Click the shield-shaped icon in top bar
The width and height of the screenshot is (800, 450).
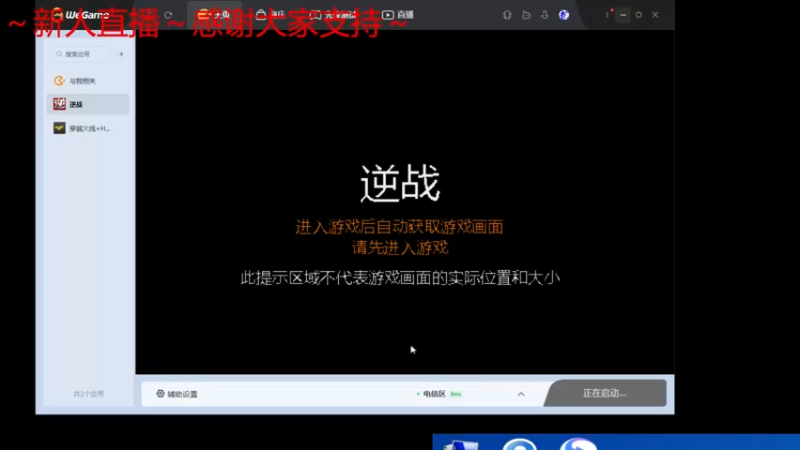click(507, 15)
